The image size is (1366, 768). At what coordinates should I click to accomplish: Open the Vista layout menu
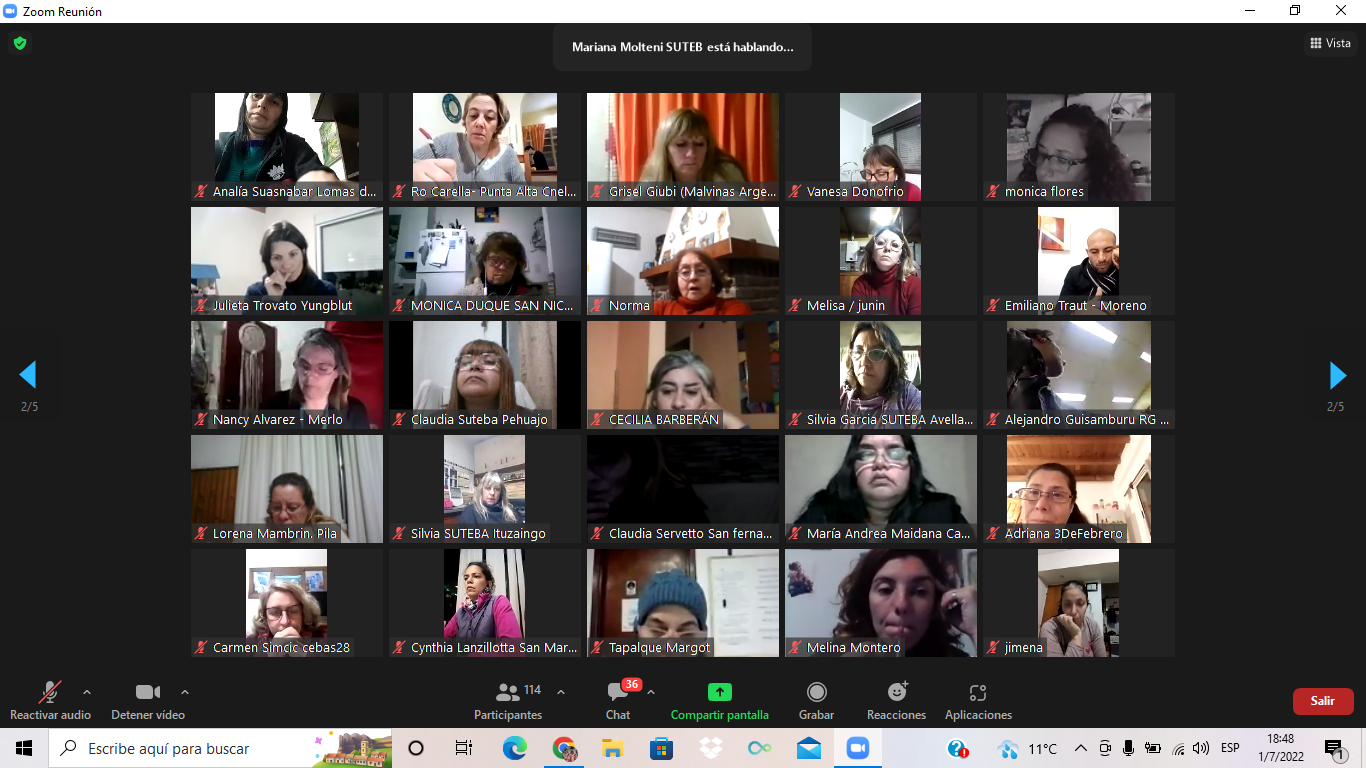(x=1330, y=43)
